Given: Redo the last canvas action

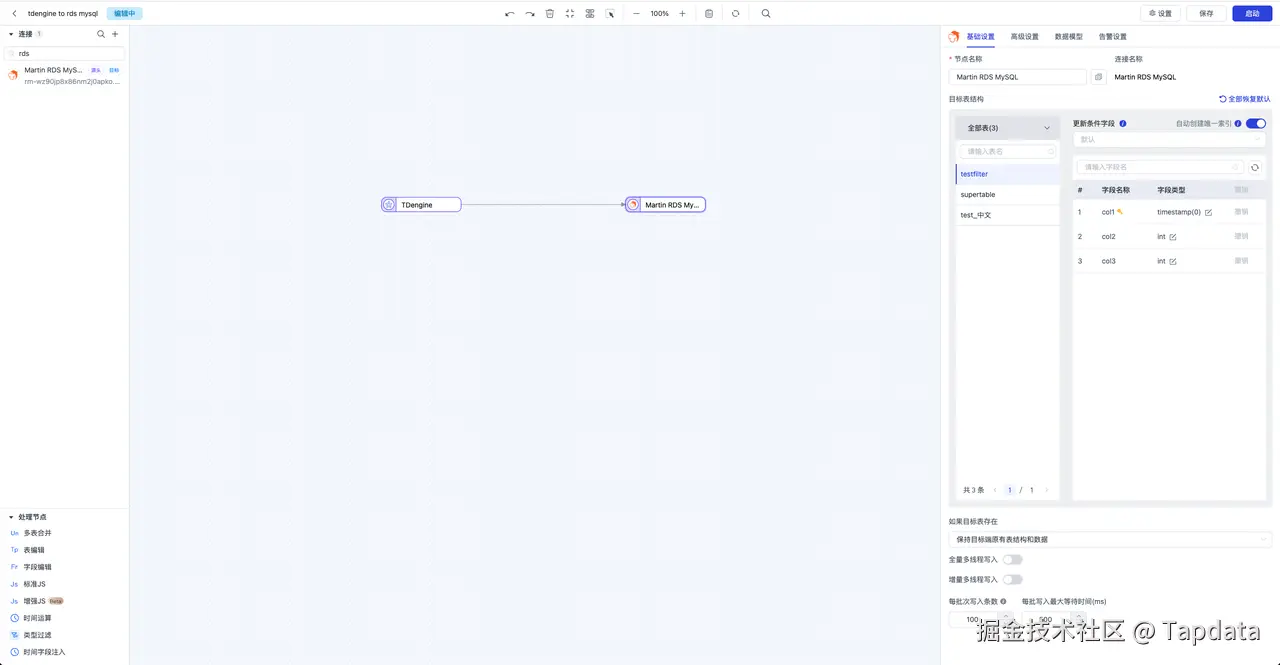Looking at the screenshot, I should [x=530, y=14].
